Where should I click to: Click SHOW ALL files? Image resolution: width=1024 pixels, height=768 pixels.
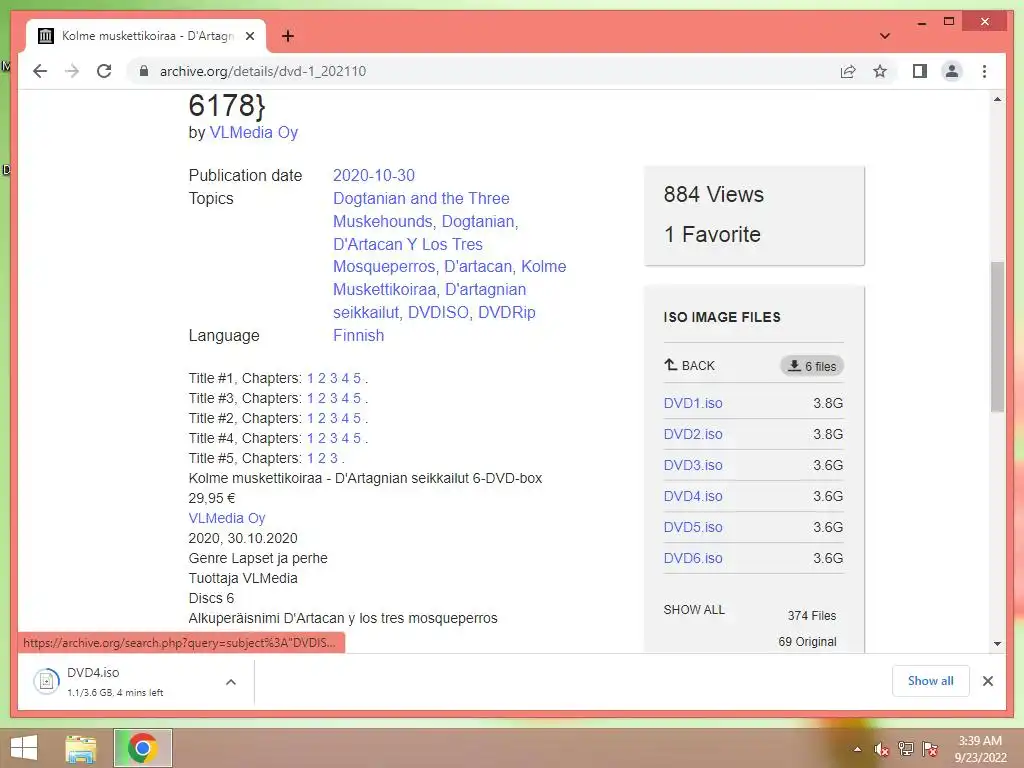(x=694, y=610)
